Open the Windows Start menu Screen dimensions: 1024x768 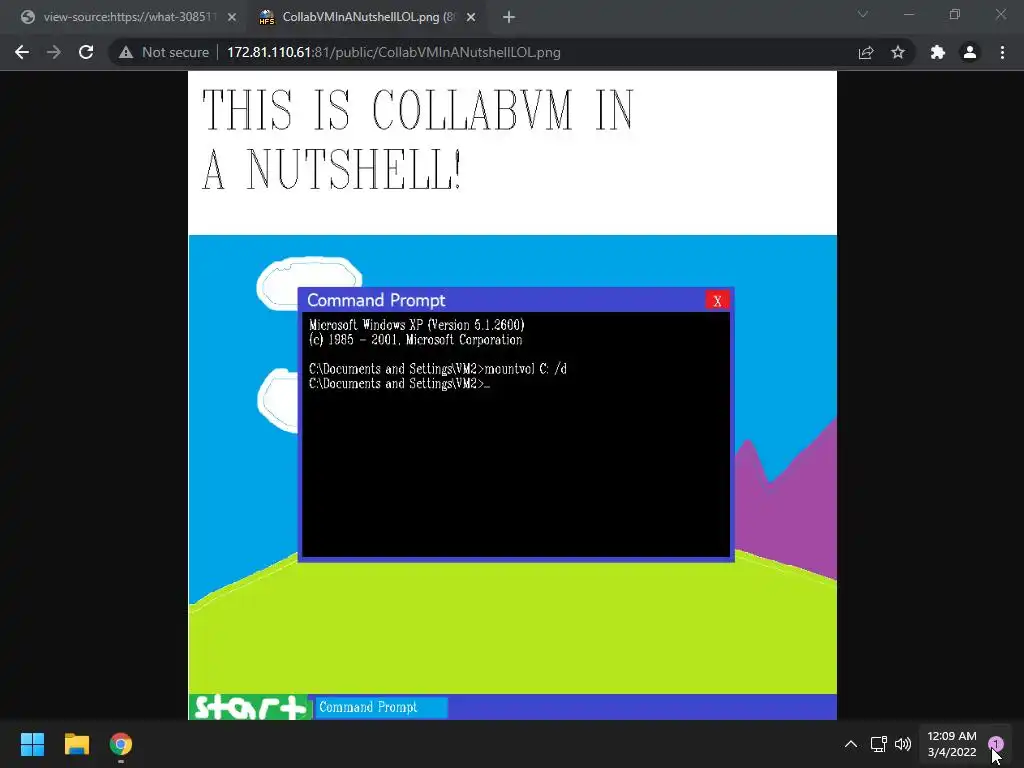(32, 744)
